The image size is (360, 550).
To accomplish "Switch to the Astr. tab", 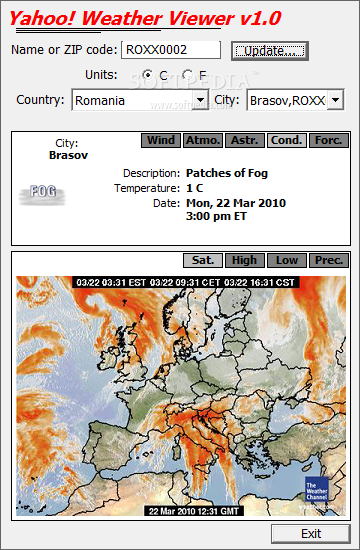I will (245, 140).
